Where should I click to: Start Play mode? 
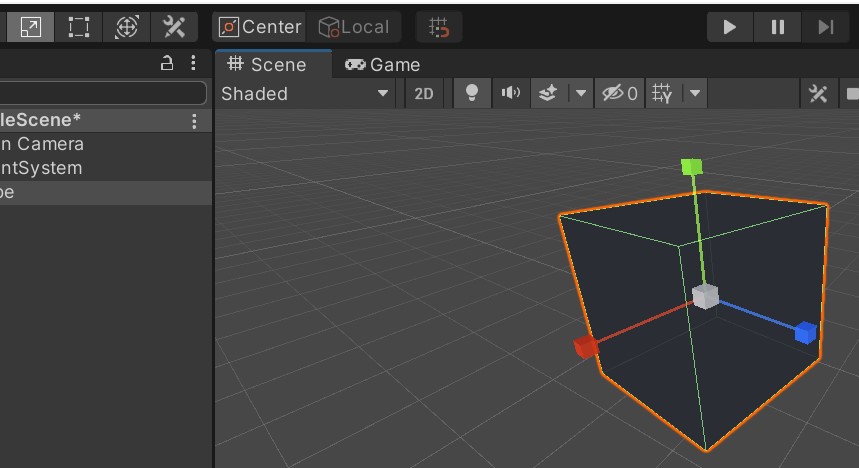coord(730,27)
